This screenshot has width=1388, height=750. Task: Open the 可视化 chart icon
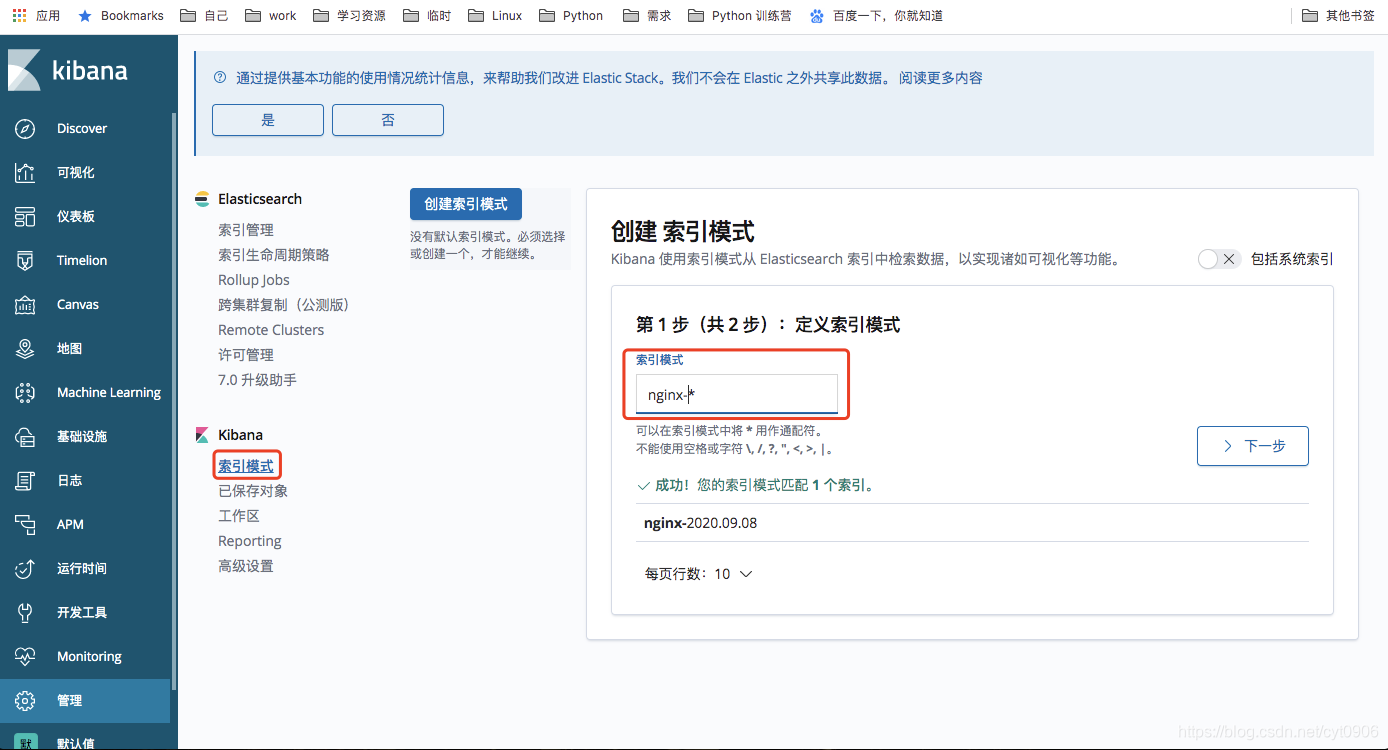(x=26, y=172)
